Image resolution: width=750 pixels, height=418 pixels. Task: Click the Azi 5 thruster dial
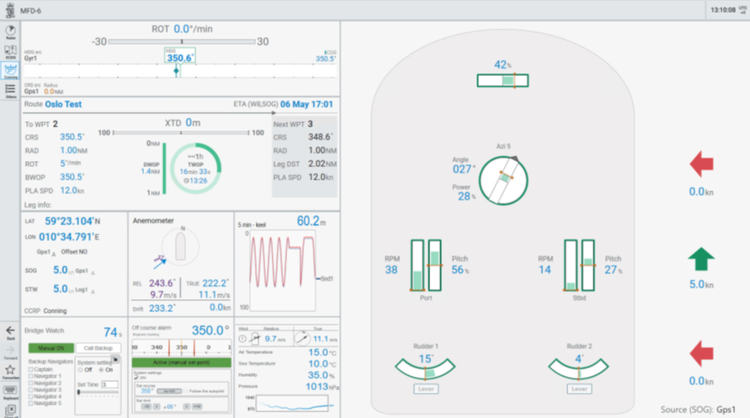pos(503,180)
